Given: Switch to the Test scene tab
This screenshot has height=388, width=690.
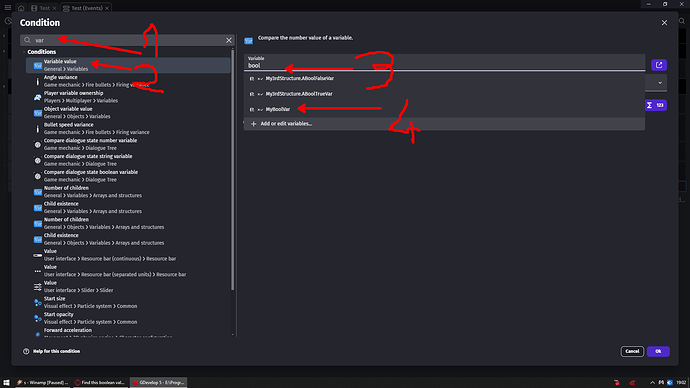Looking at the screenshot, I should pos(44,8).
